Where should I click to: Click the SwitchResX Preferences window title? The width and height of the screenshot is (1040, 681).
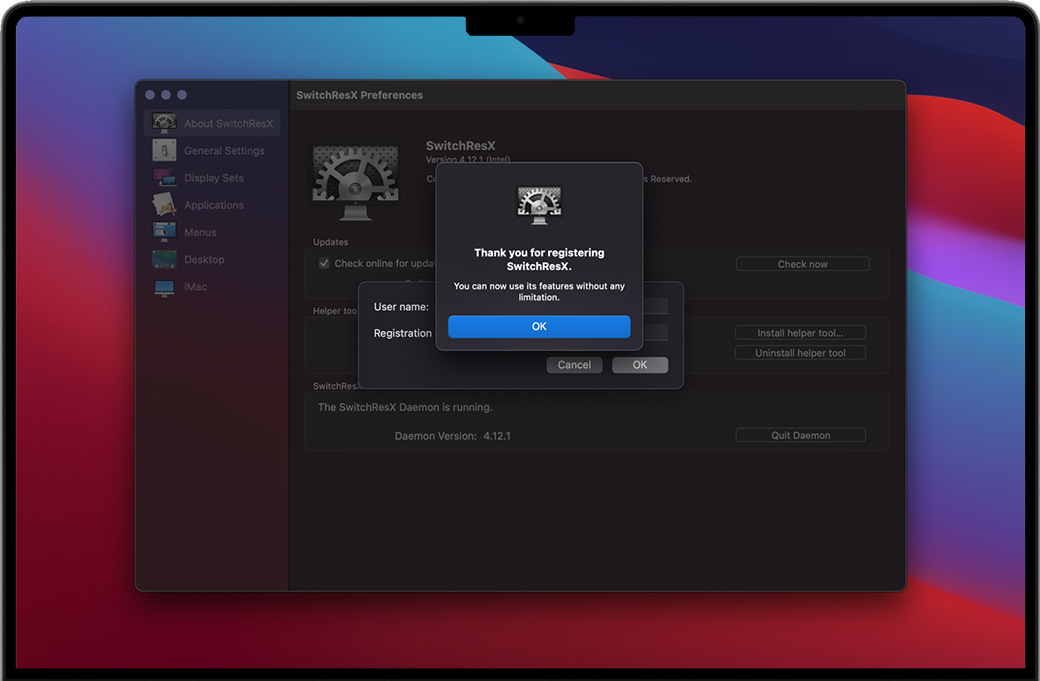coord(359,95)
